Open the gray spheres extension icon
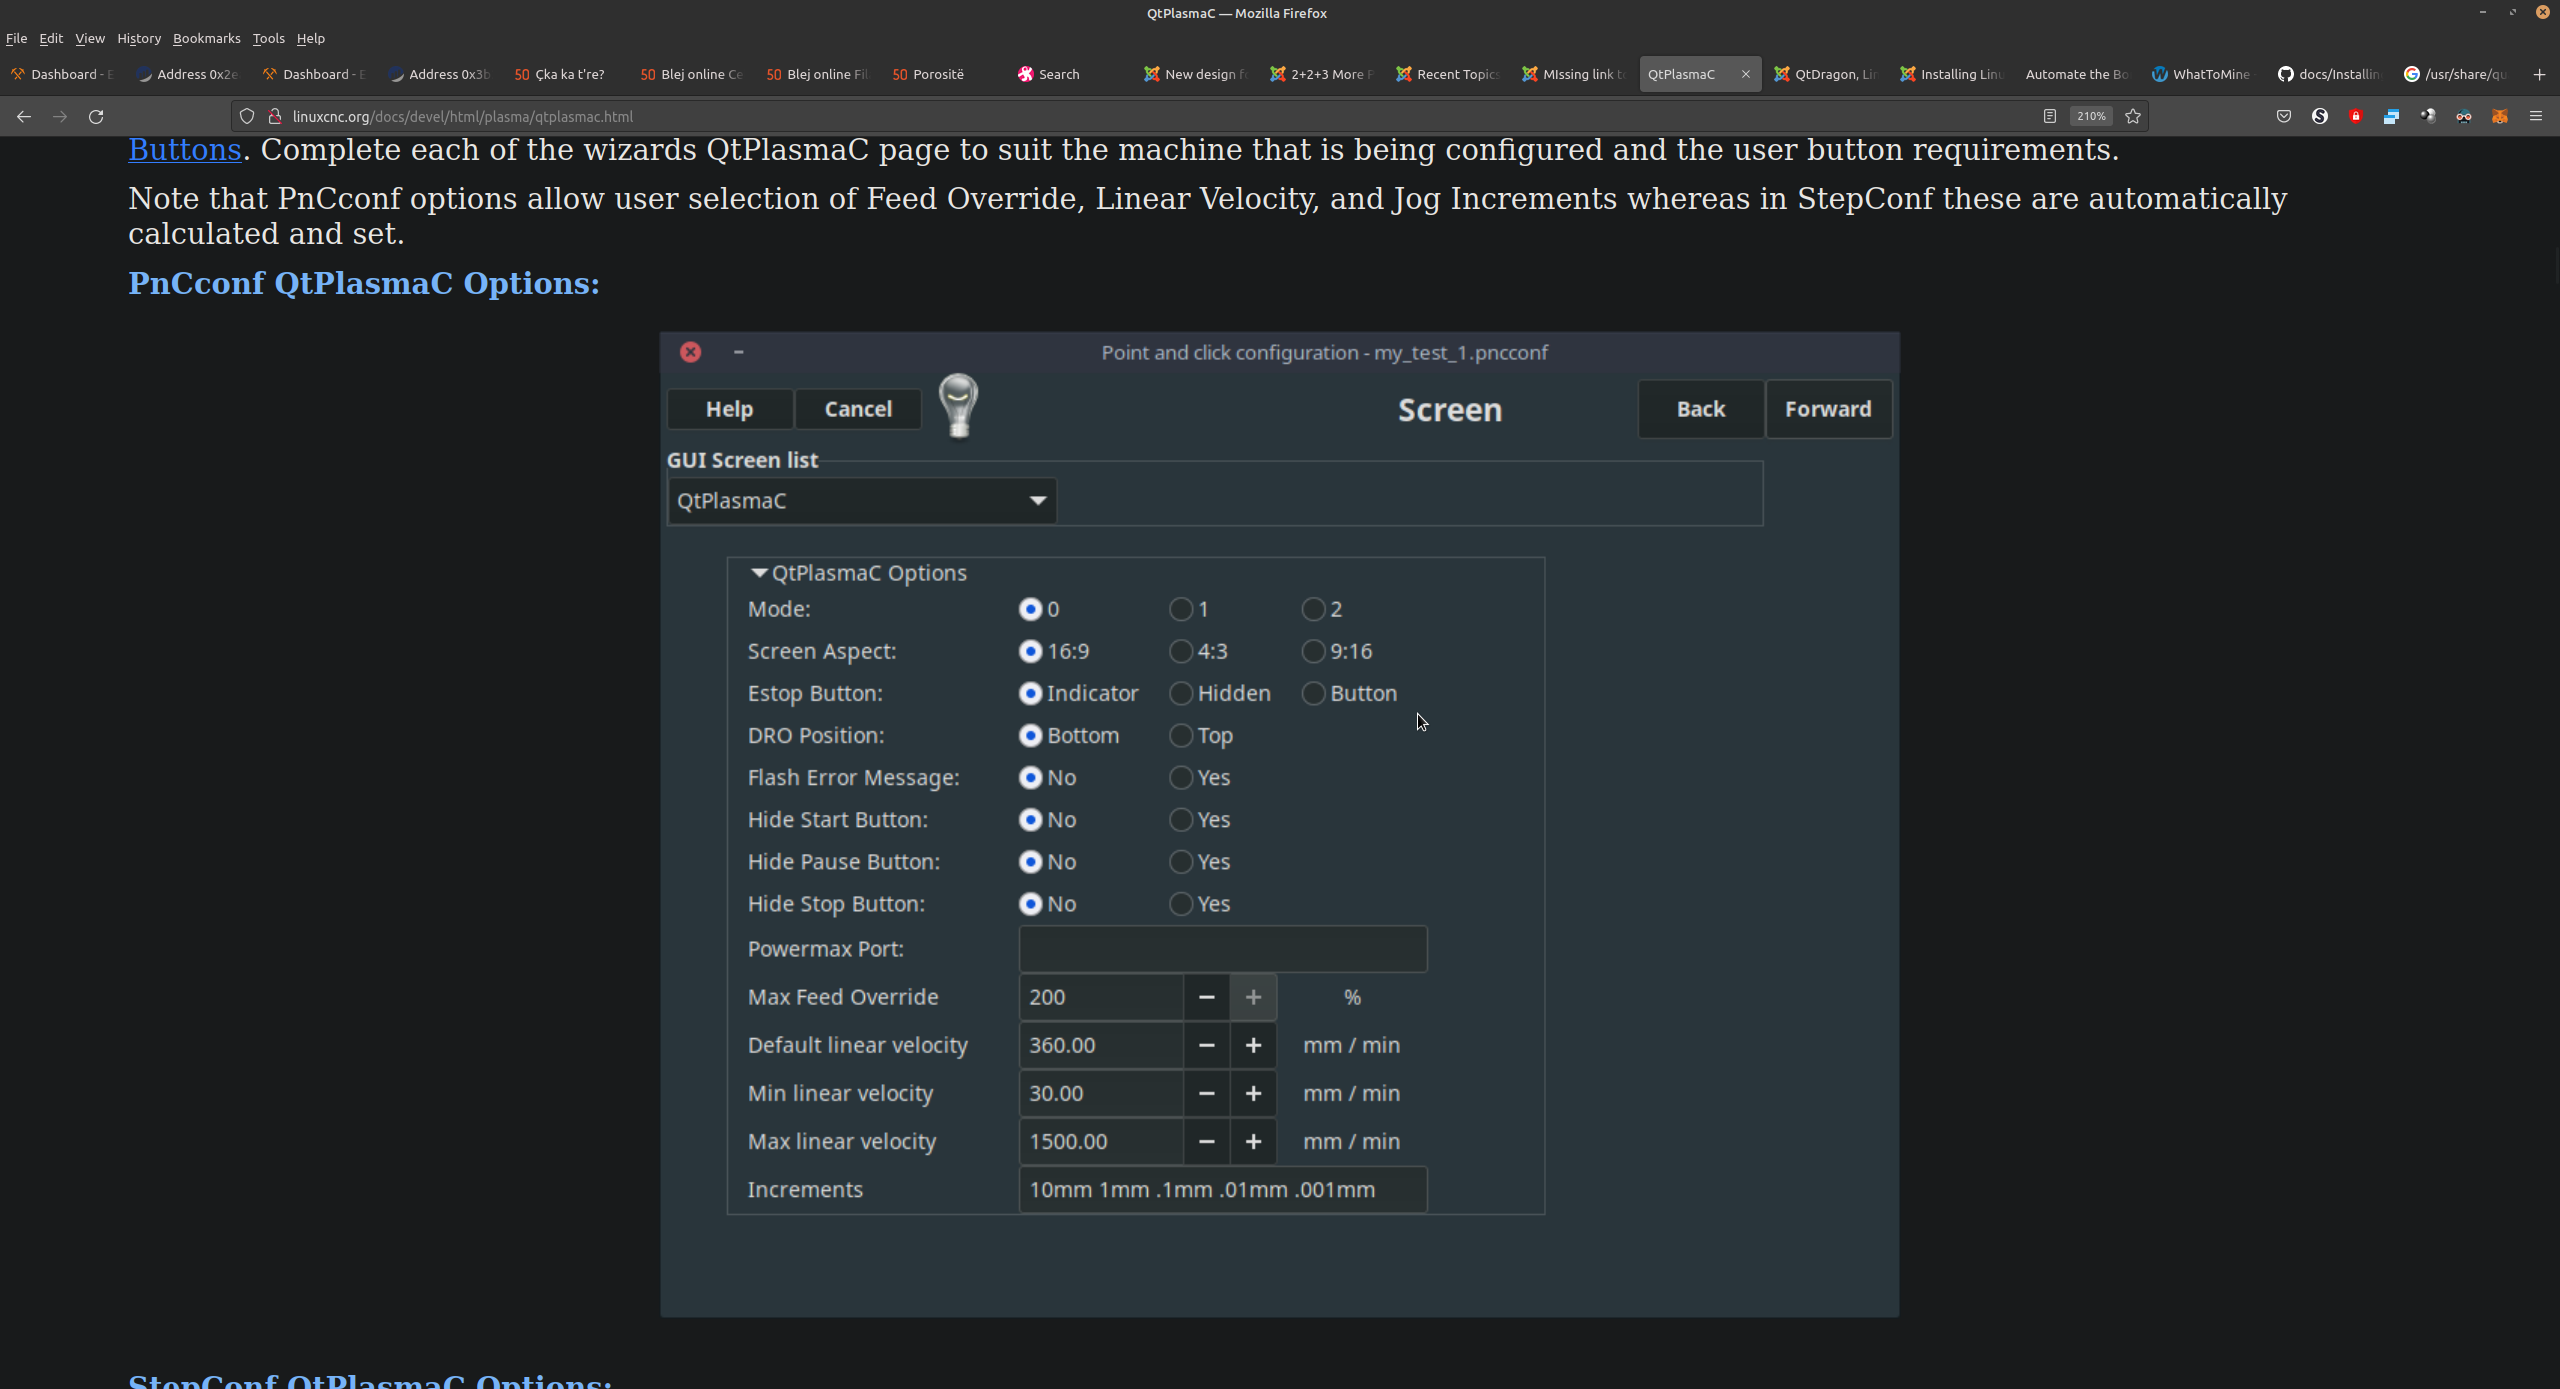This screenshot has width=2560, height=1389. 2428,116
